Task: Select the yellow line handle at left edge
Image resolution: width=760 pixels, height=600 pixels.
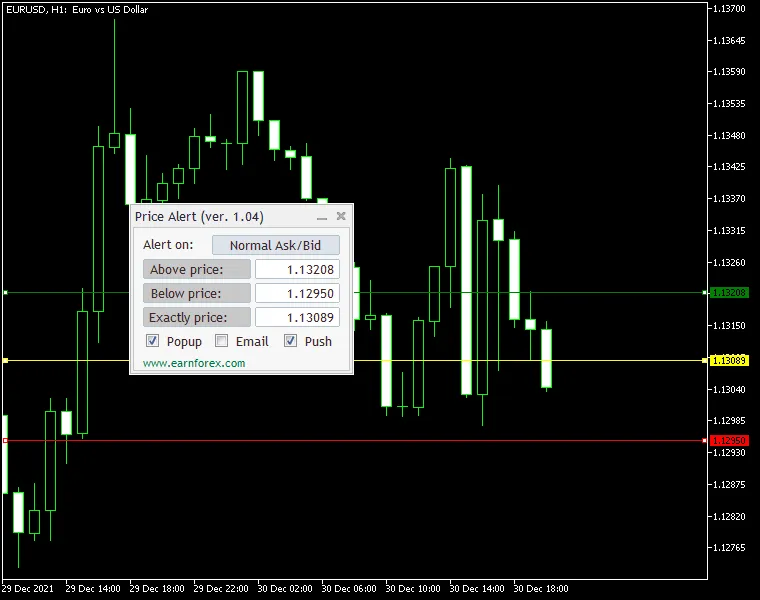Action: point(5,360)
